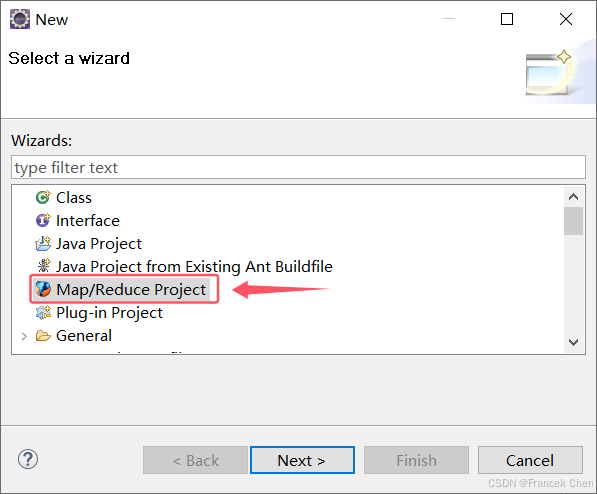
Task: Click the Map/Reduce Project elephant icon
Action: [43, 289]
